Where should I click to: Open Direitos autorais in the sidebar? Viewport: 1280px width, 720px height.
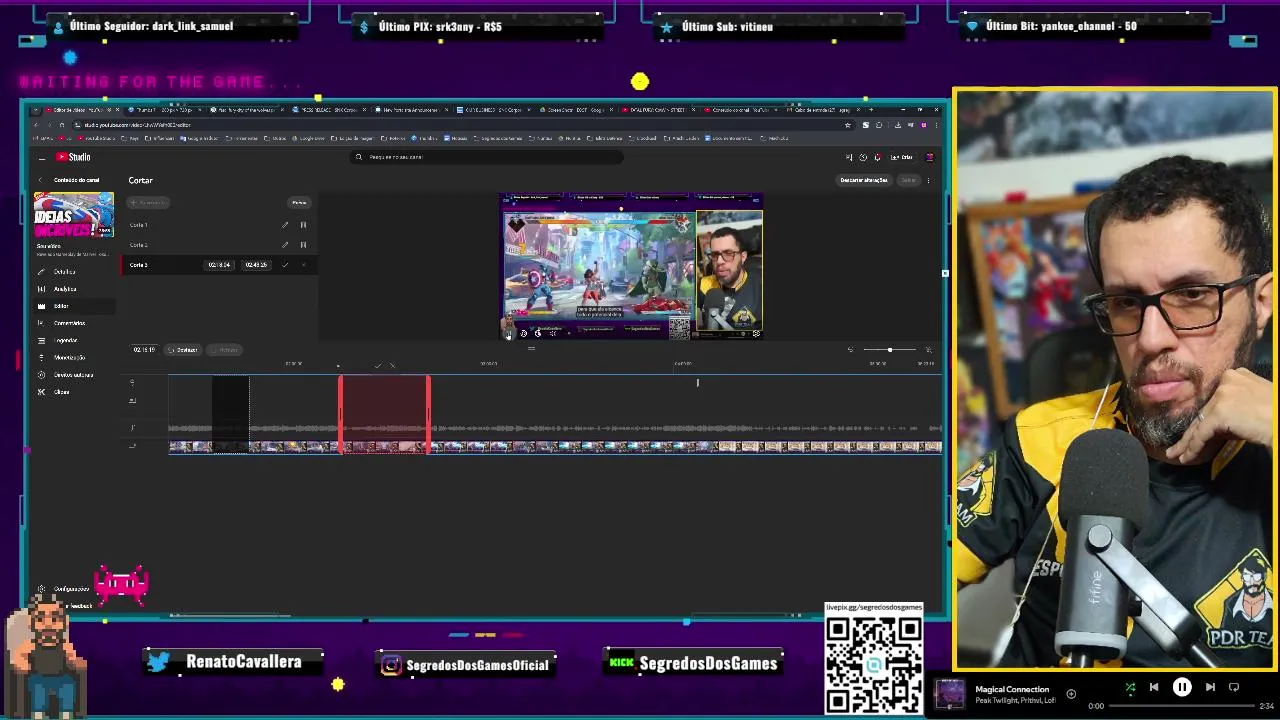[x=73, y=375]
